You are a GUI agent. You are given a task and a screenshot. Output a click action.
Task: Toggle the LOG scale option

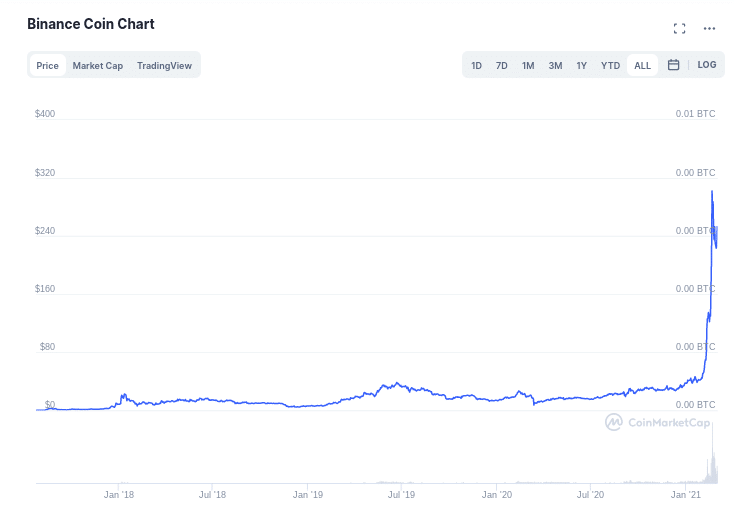pyautogui.click(x=706, y=65)
